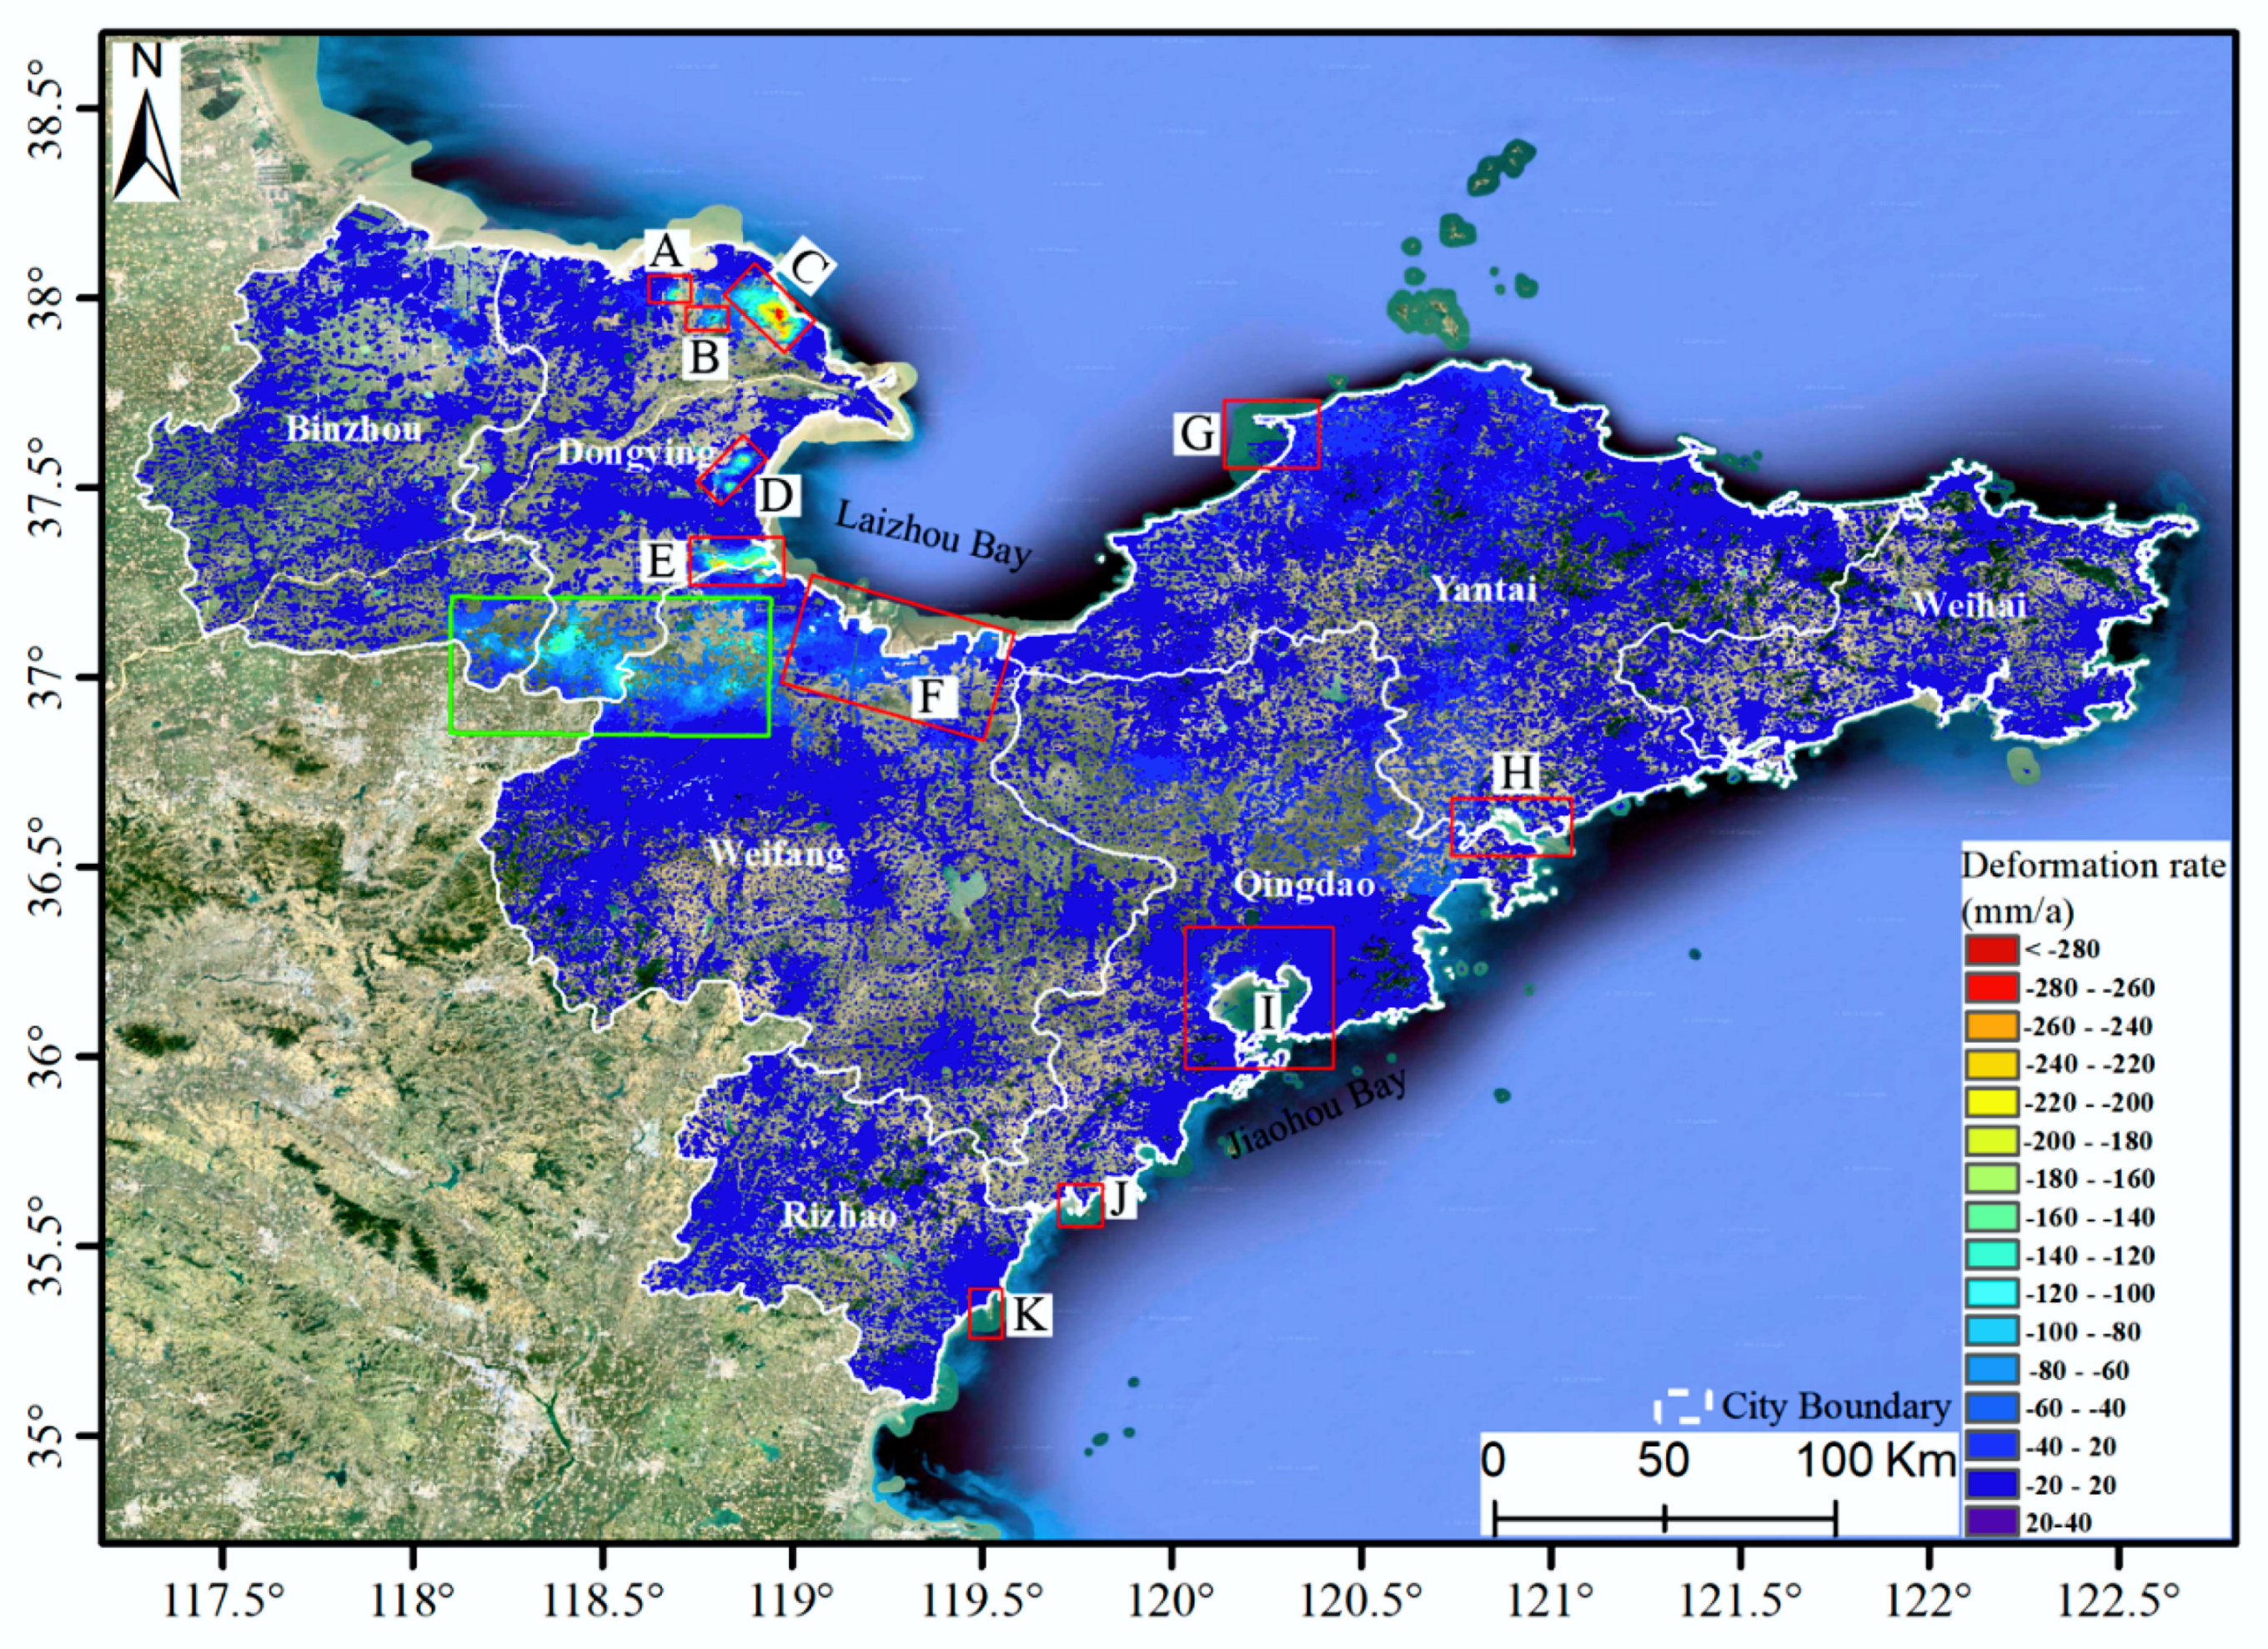This screenshot has width=2268, height=1649.
Task: Click the label box marked H
Action: pos(1517,773)
